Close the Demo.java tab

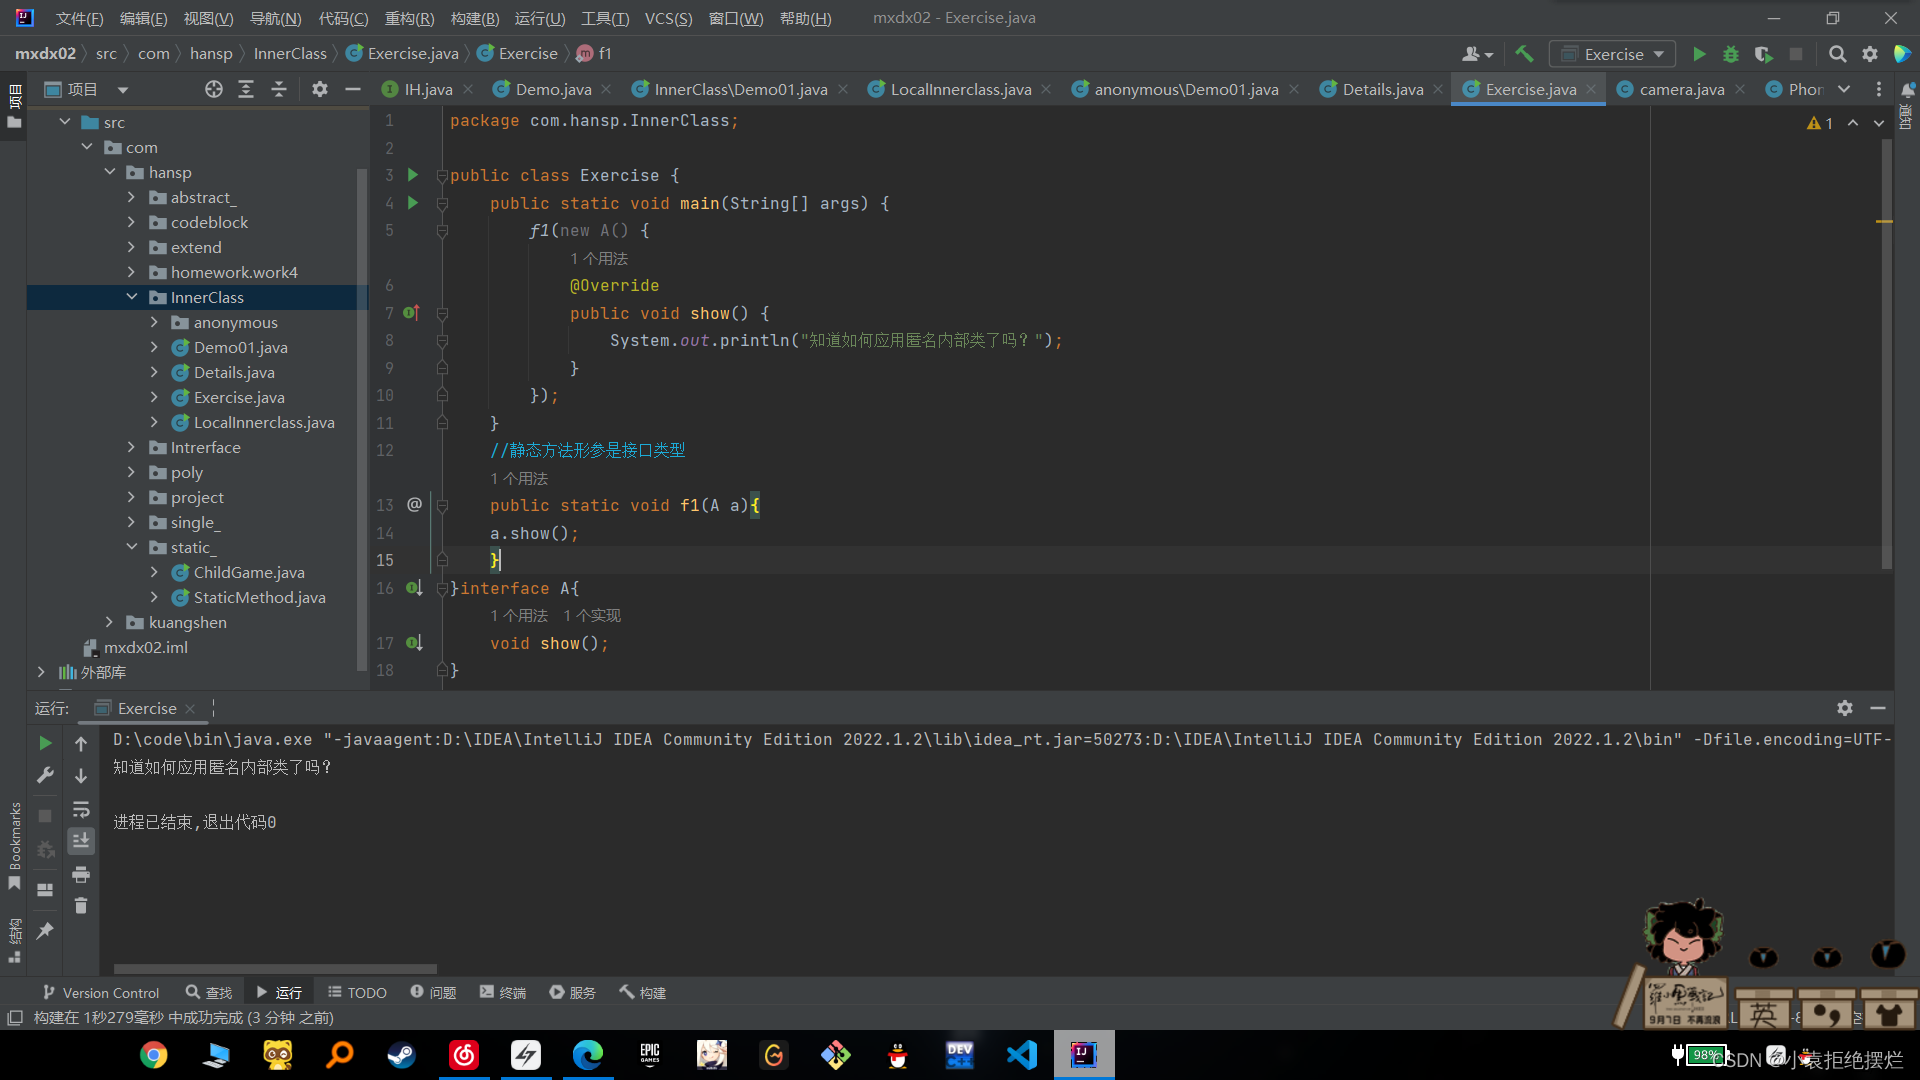(x=606, y=89)
